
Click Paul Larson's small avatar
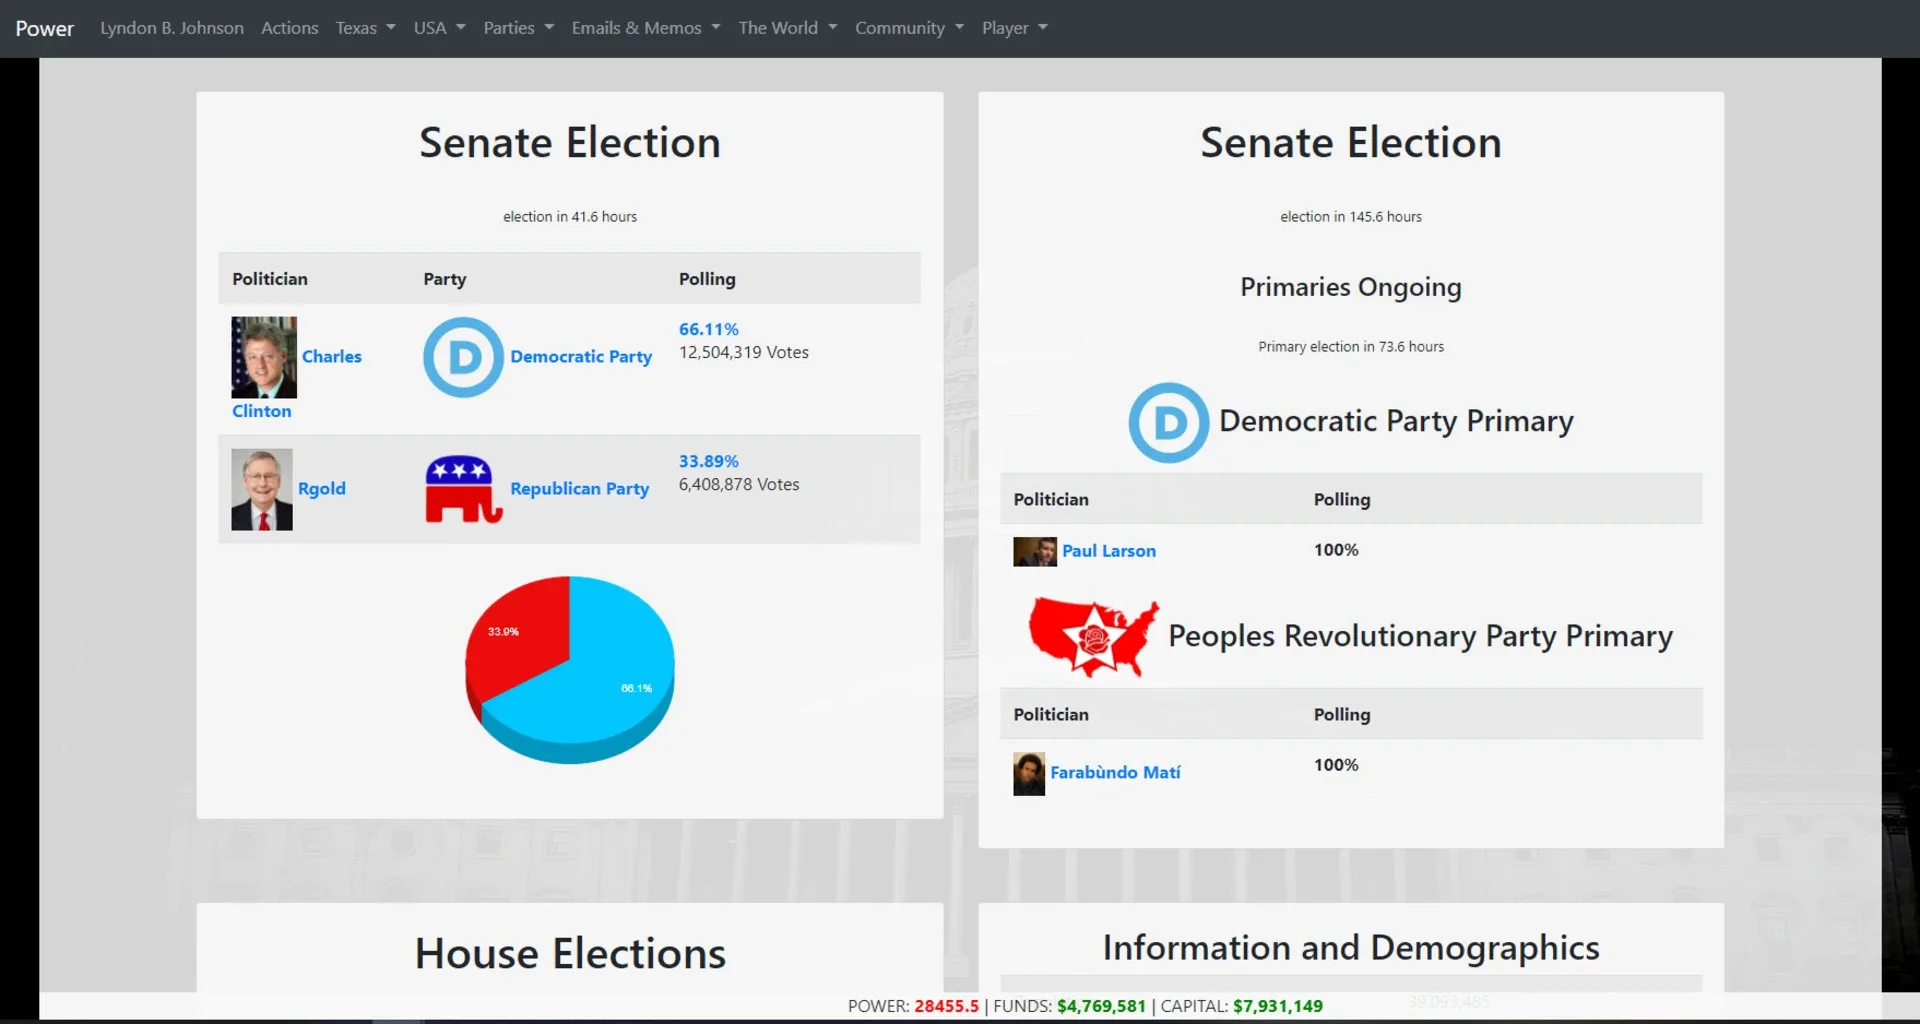(1034, 551)
